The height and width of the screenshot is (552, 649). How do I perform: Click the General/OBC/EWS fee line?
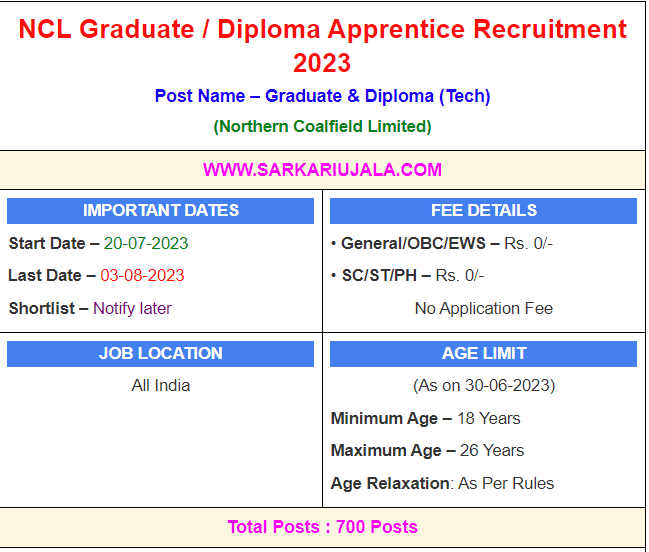pos(442,243)
